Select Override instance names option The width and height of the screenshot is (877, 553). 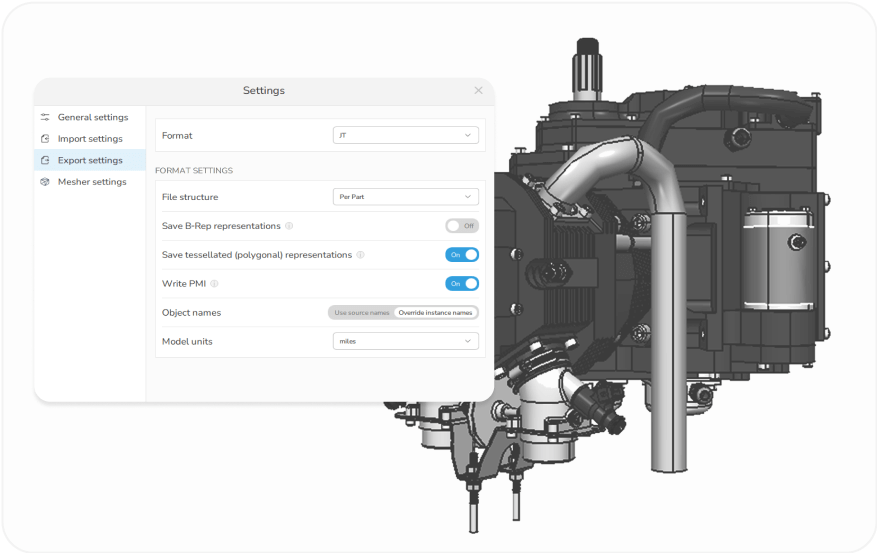click(x=436, y=313)
